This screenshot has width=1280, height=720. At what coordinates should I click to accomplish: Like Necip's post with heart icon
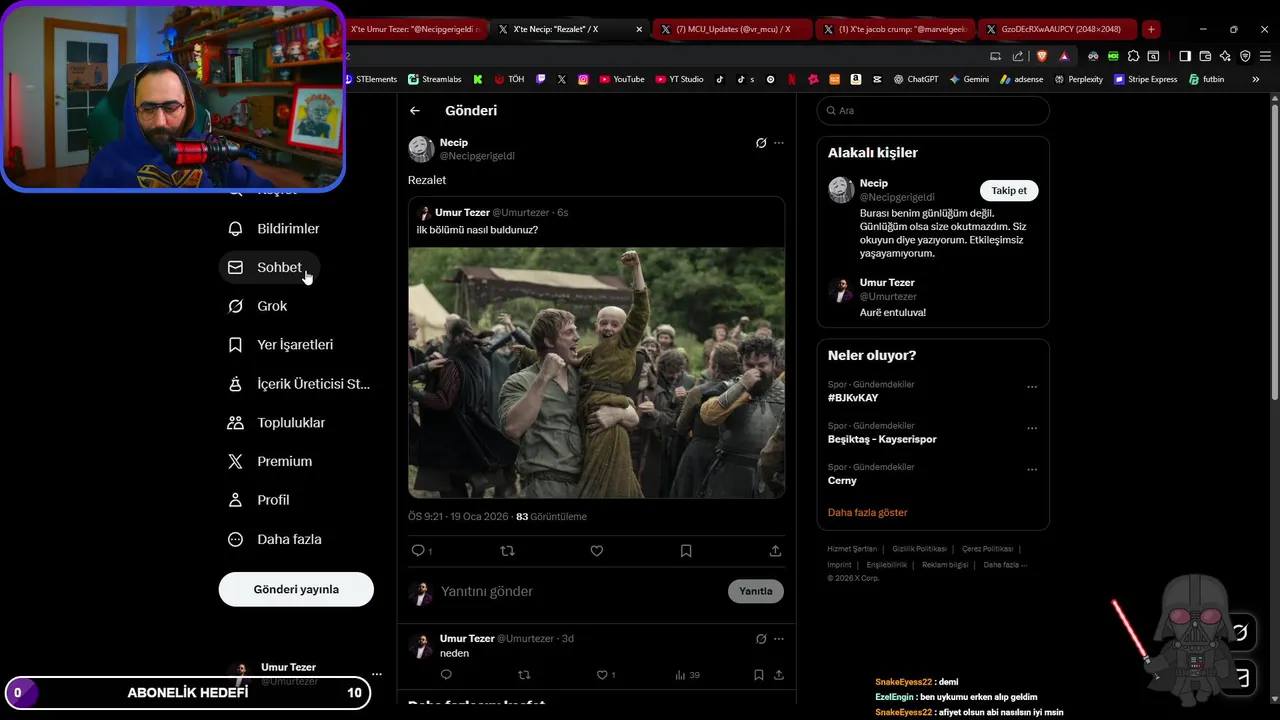pyautogui.click(x=597, y=551)
